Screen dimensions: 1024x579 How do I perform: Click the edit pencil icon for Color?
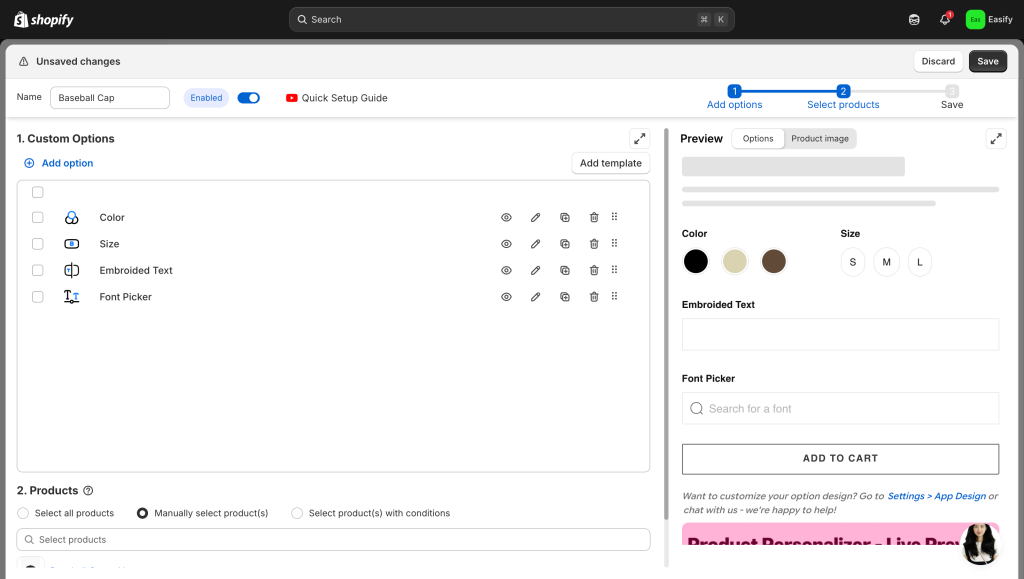click(x=536, y=217)
